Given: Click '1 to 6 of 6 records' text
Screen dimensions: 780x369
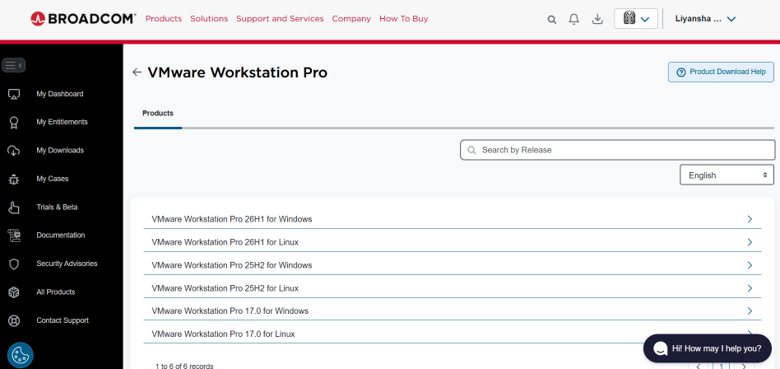Looking at the screenshot, I should click(184, 366).
